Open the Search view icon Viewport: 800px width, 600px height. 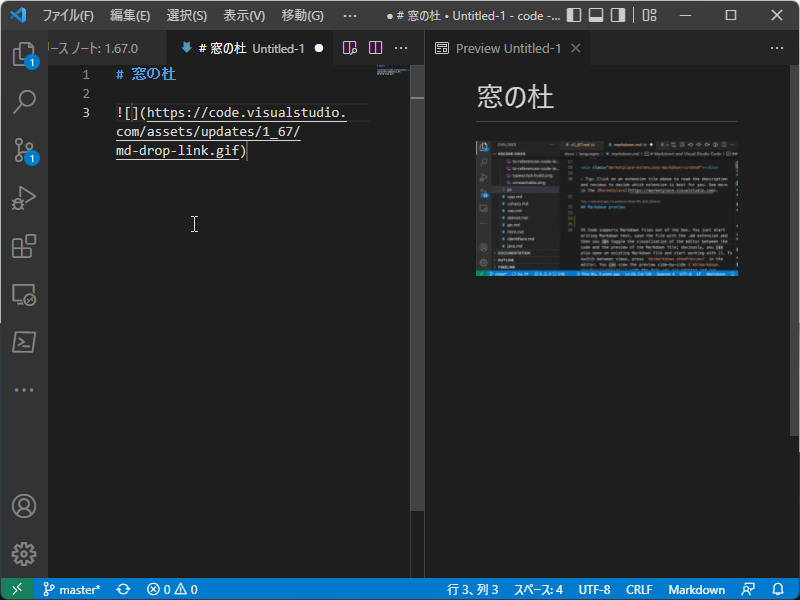24,102
